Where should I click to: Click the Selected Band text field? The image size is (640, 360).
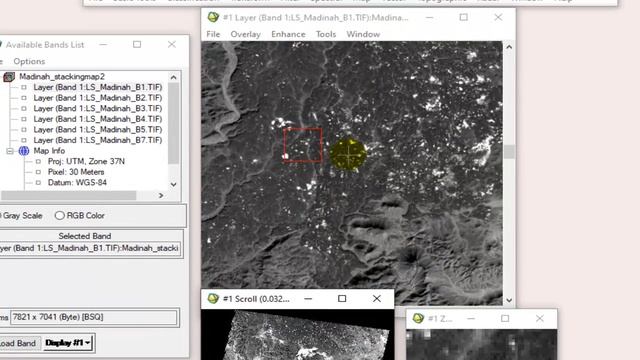click(x=90, y=248)
